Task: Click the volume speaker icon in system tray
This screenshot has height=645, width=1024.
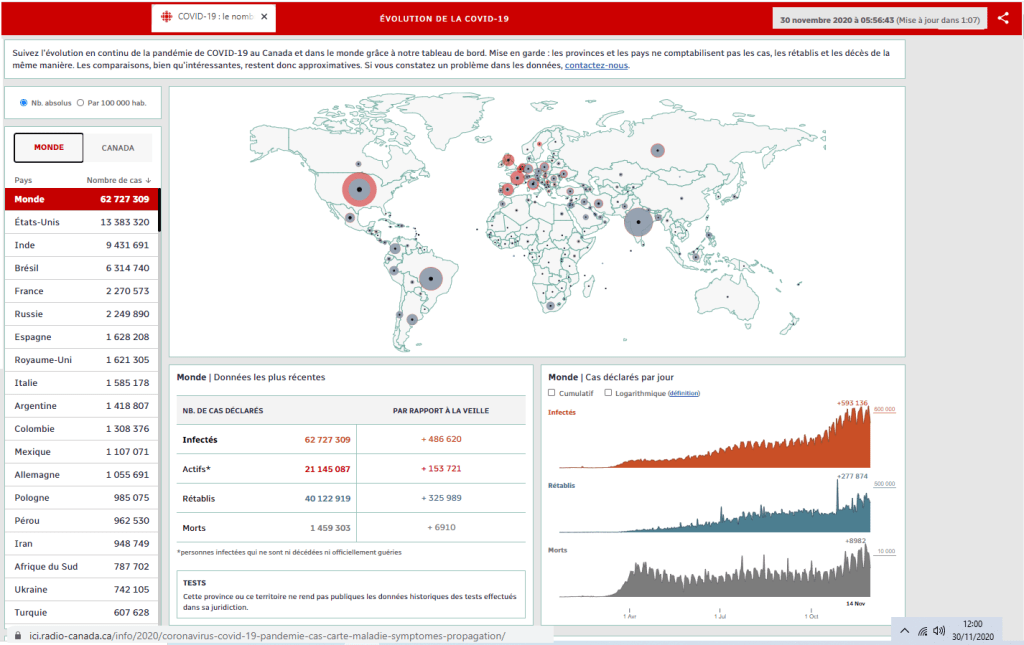Action: (939, 631)
